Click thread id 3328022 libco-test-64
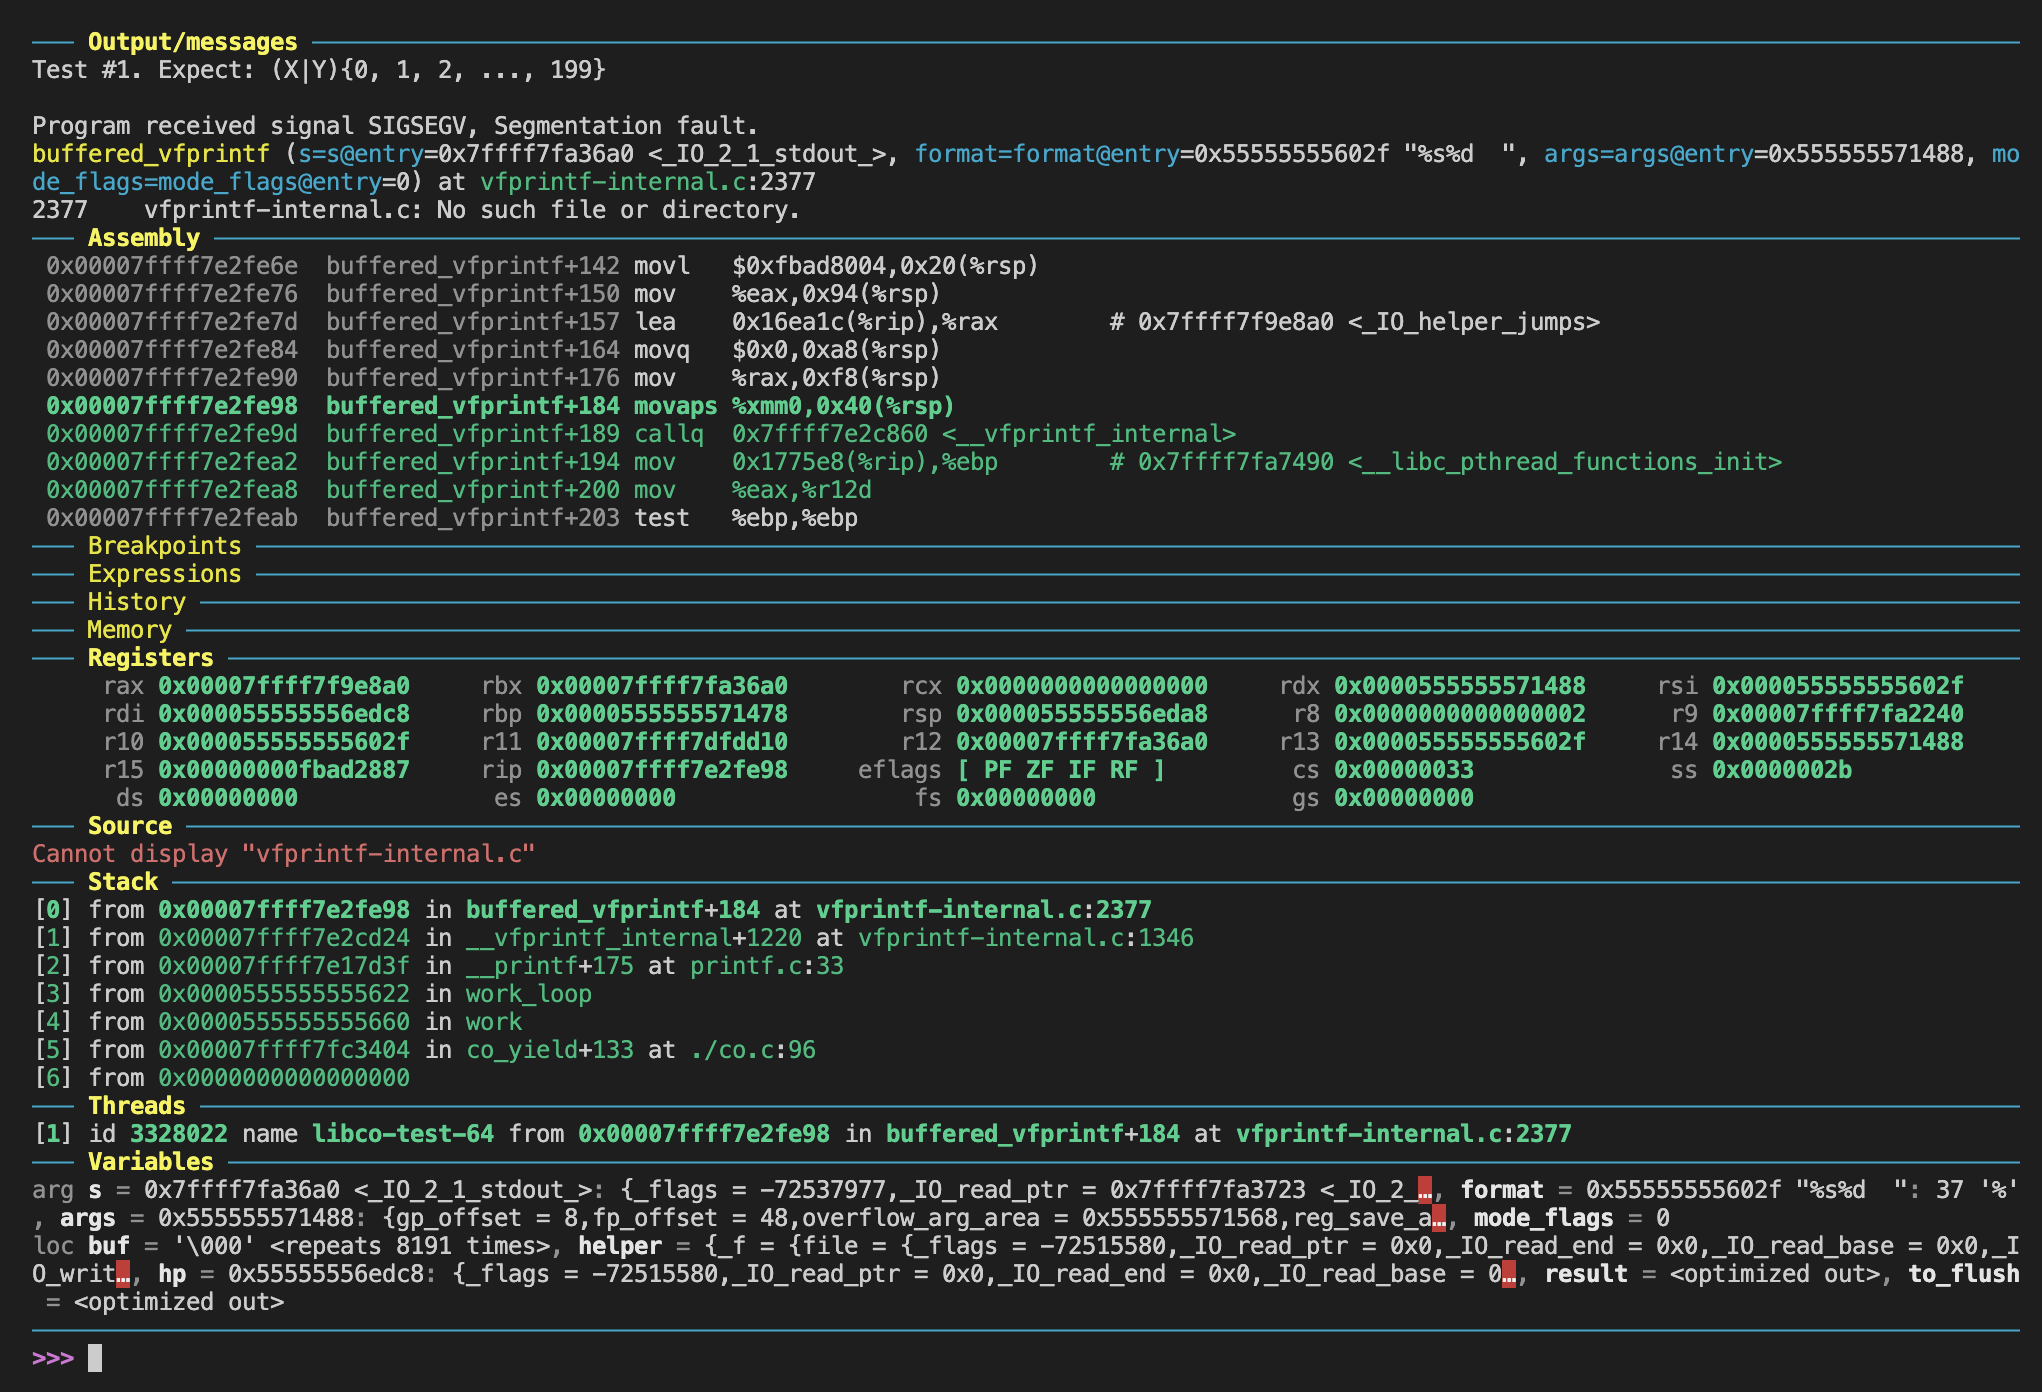 coord(802,1134)
